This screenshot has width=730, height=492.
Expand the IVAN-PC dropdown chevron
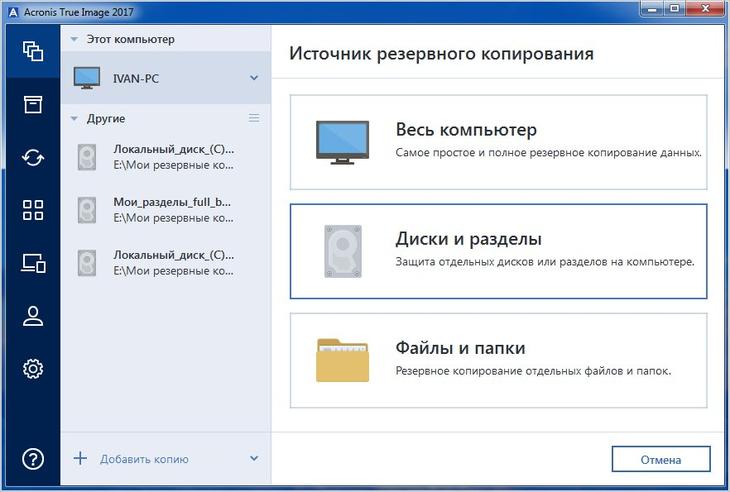coord(254,78)
